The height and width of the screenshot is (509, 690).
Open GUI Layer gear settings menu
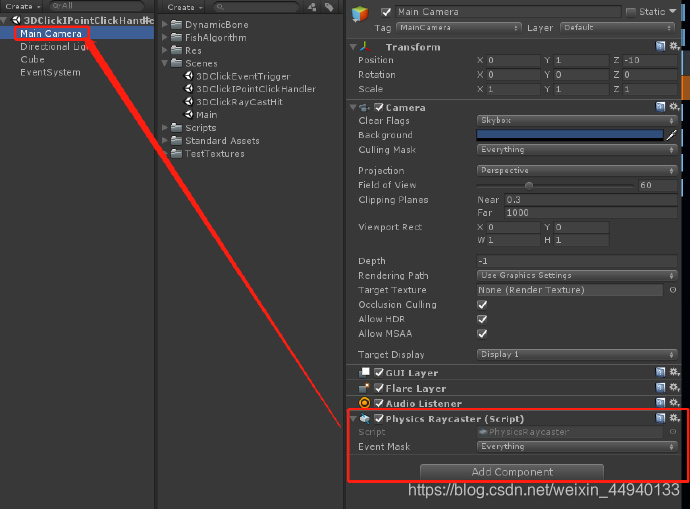tap(674, 372)
